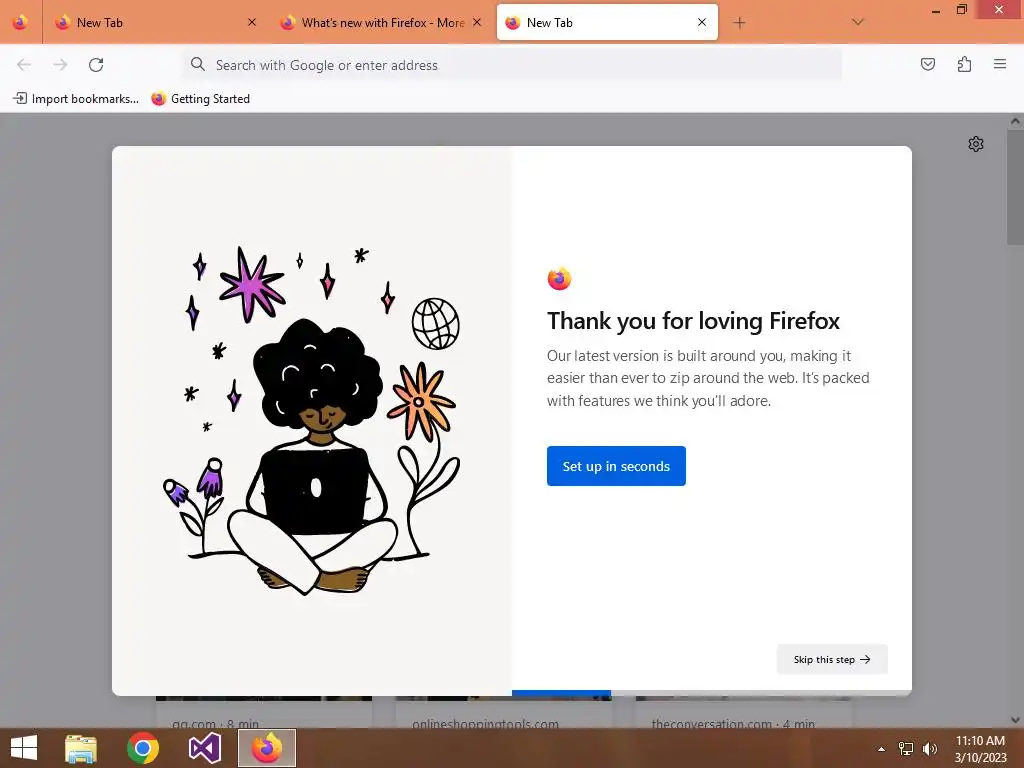Click Firefox logo above the heading
1024x768 pixels.
560,279
